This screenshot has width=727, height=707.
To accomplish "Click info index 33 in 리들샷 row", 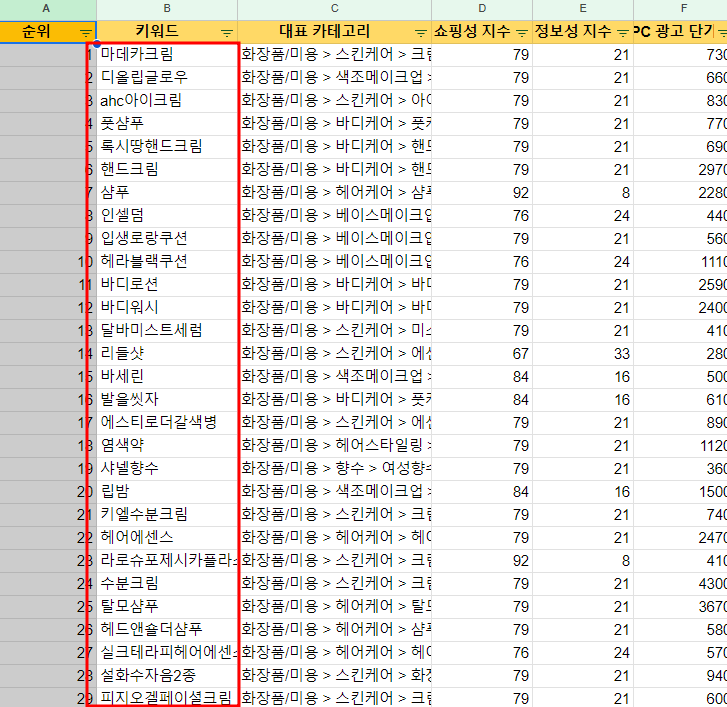I will click(x=583, y=354).
